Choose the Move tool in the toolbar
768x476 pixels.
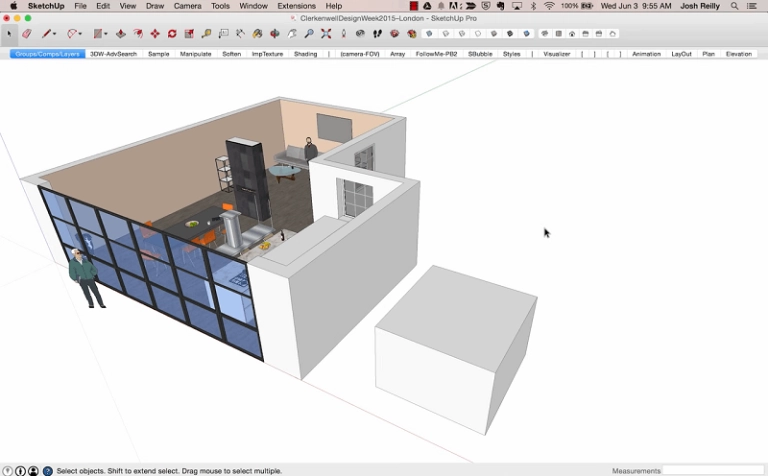click(x=155, y=33)
